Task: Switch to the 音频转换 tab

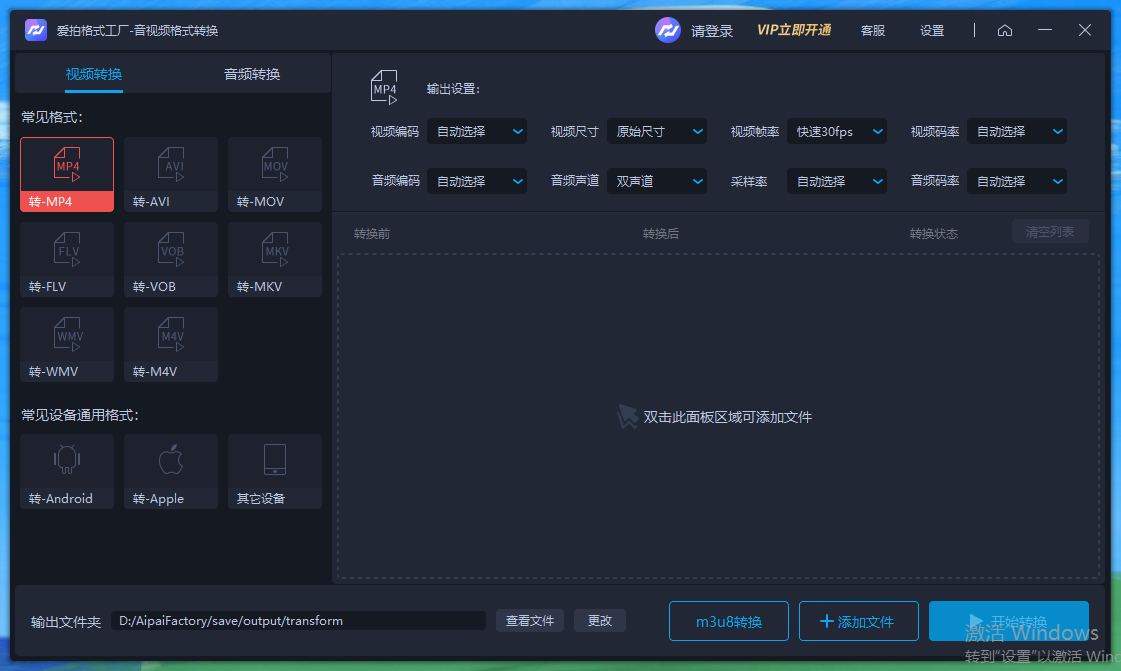Action: 253,74
